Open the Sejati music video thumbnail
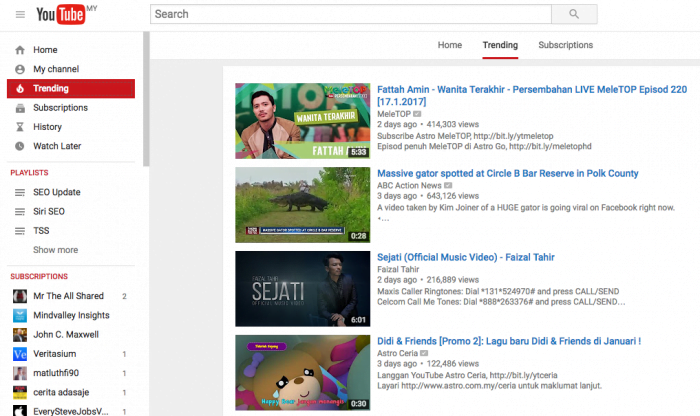Image resolution: width=700 pixels, height=416 pixels. (x=303, y=289)
